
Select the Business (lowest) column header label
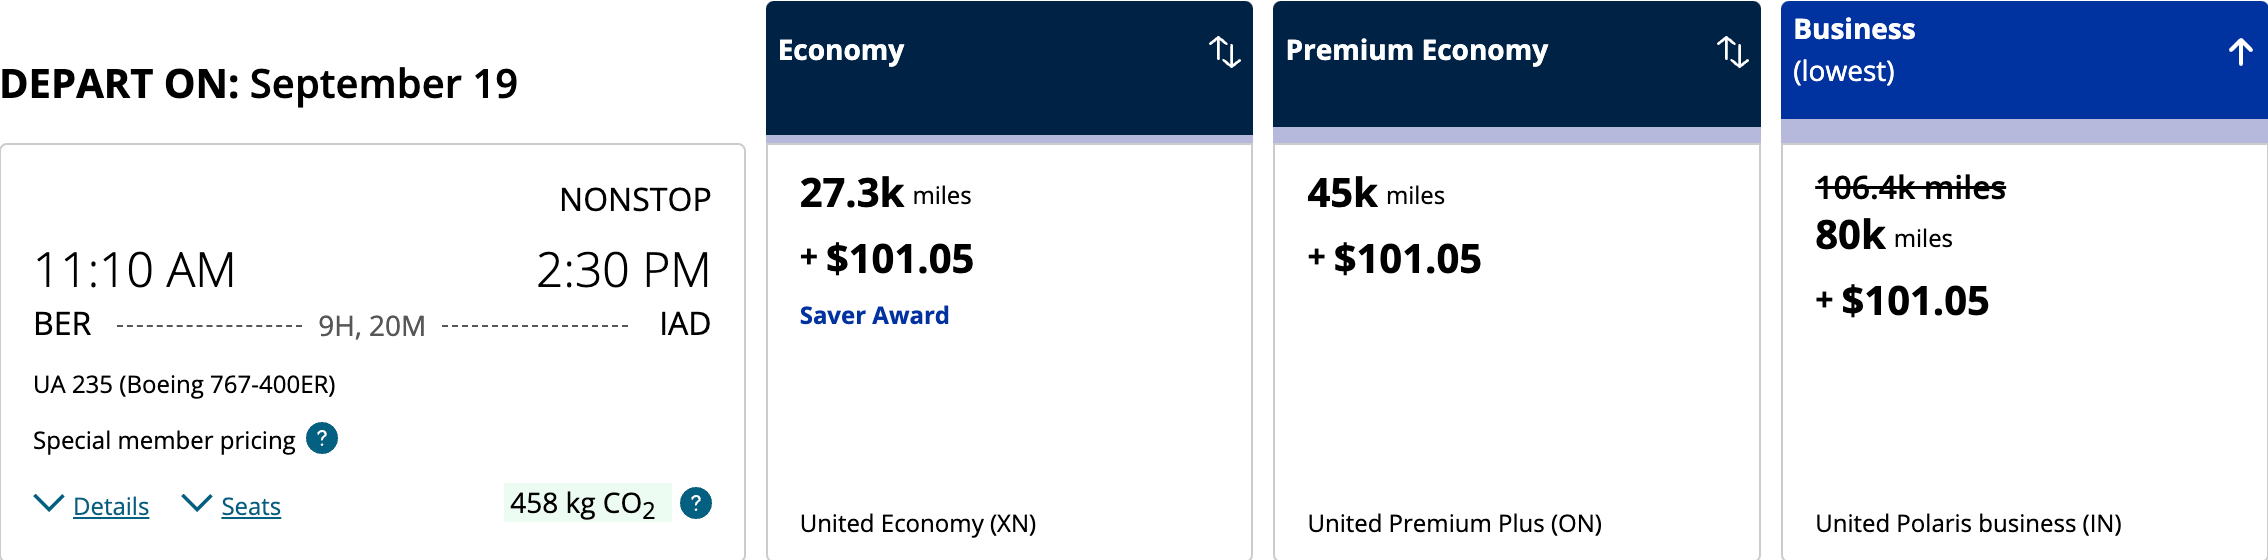(1854, 50)
